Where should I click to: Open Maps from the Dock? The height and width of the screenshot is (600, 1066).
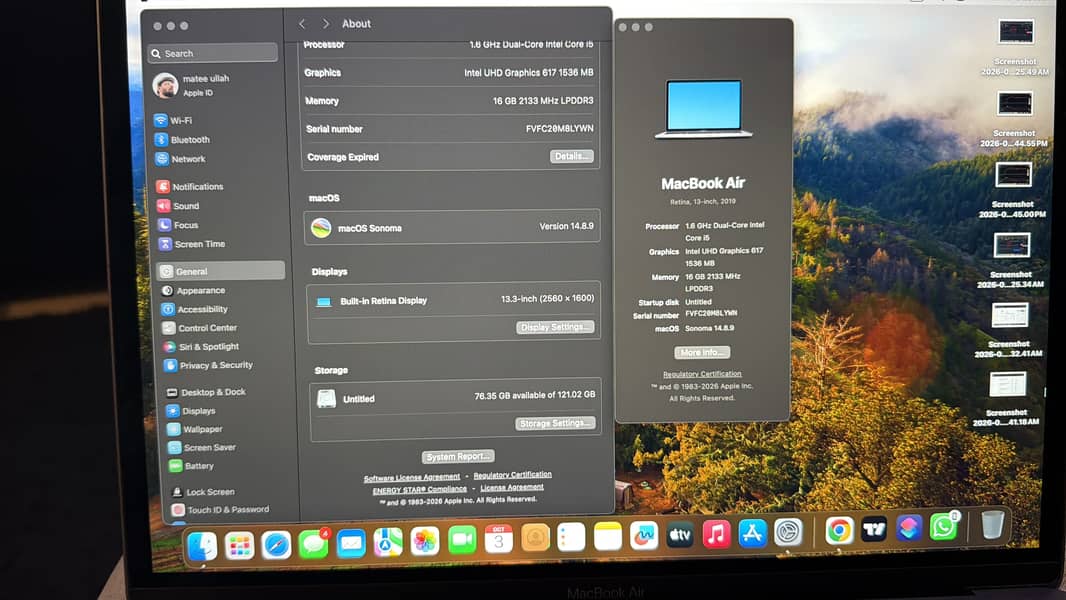388,542
